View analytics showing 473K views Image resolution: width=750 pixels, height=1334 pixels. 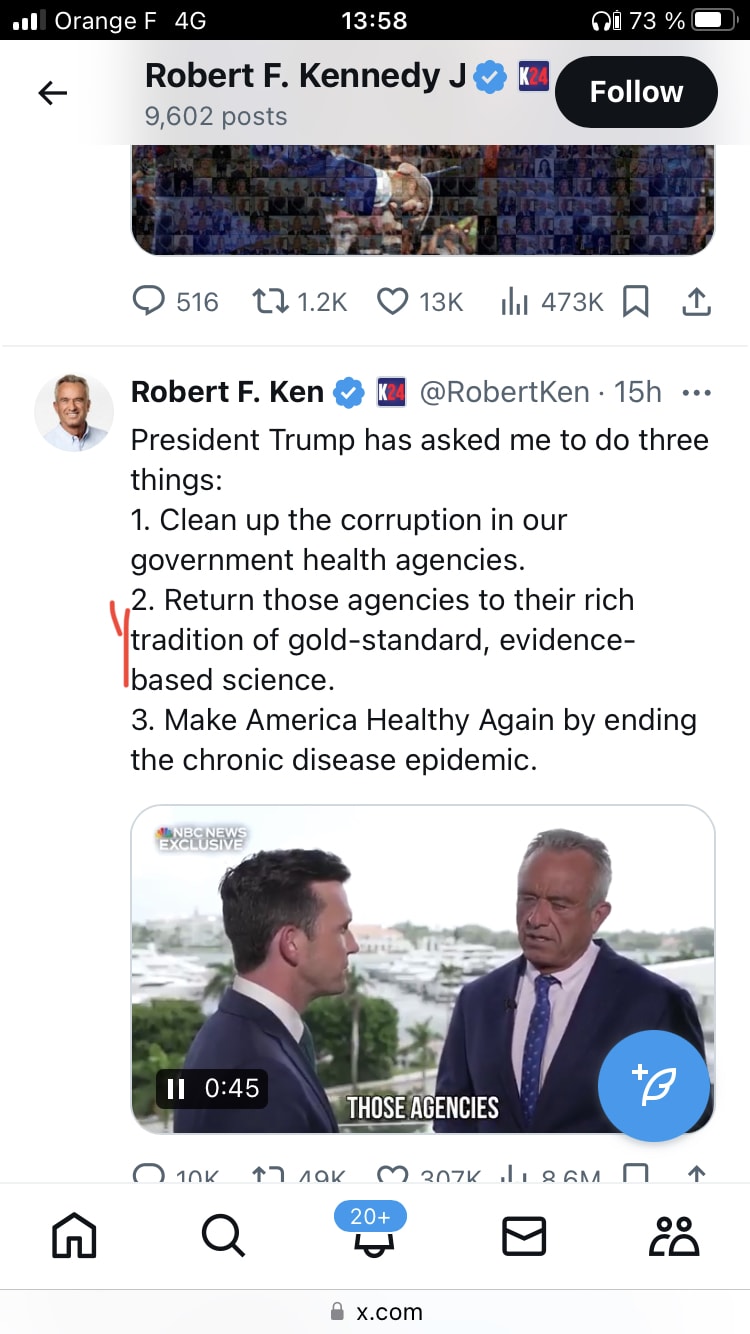[513, 302]
